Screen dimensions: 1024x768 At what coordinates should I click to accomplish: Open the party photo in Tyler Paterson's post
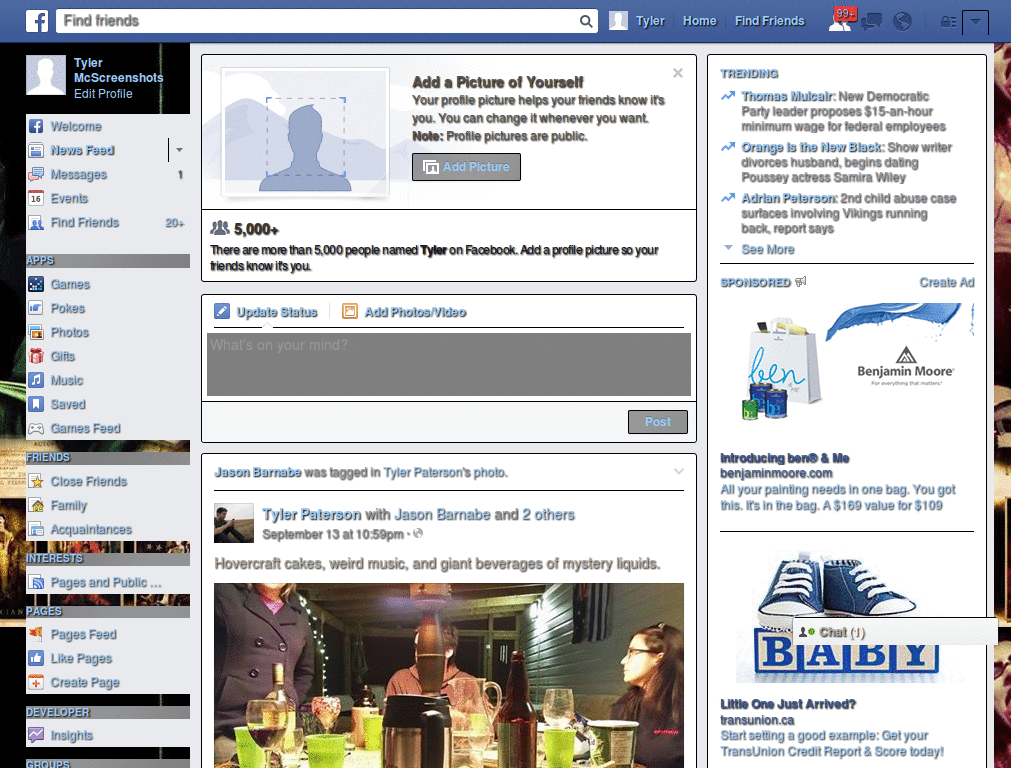click(x=449, y=675)
